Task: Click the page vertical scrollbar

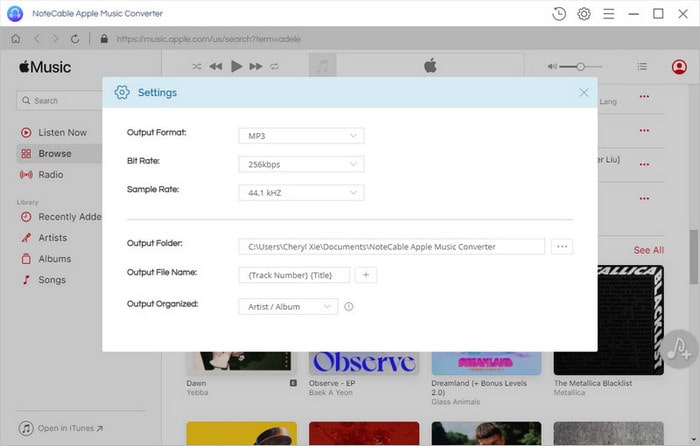Action: [x=693, y=257]
